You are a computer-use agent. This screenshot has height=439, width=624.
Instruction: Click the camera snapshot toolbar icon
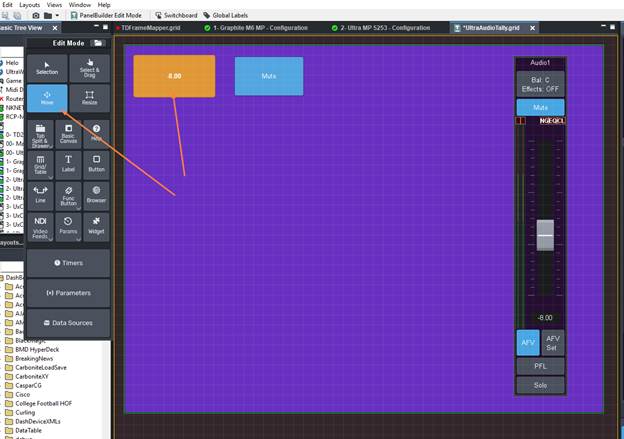click(x=36, y=16)
